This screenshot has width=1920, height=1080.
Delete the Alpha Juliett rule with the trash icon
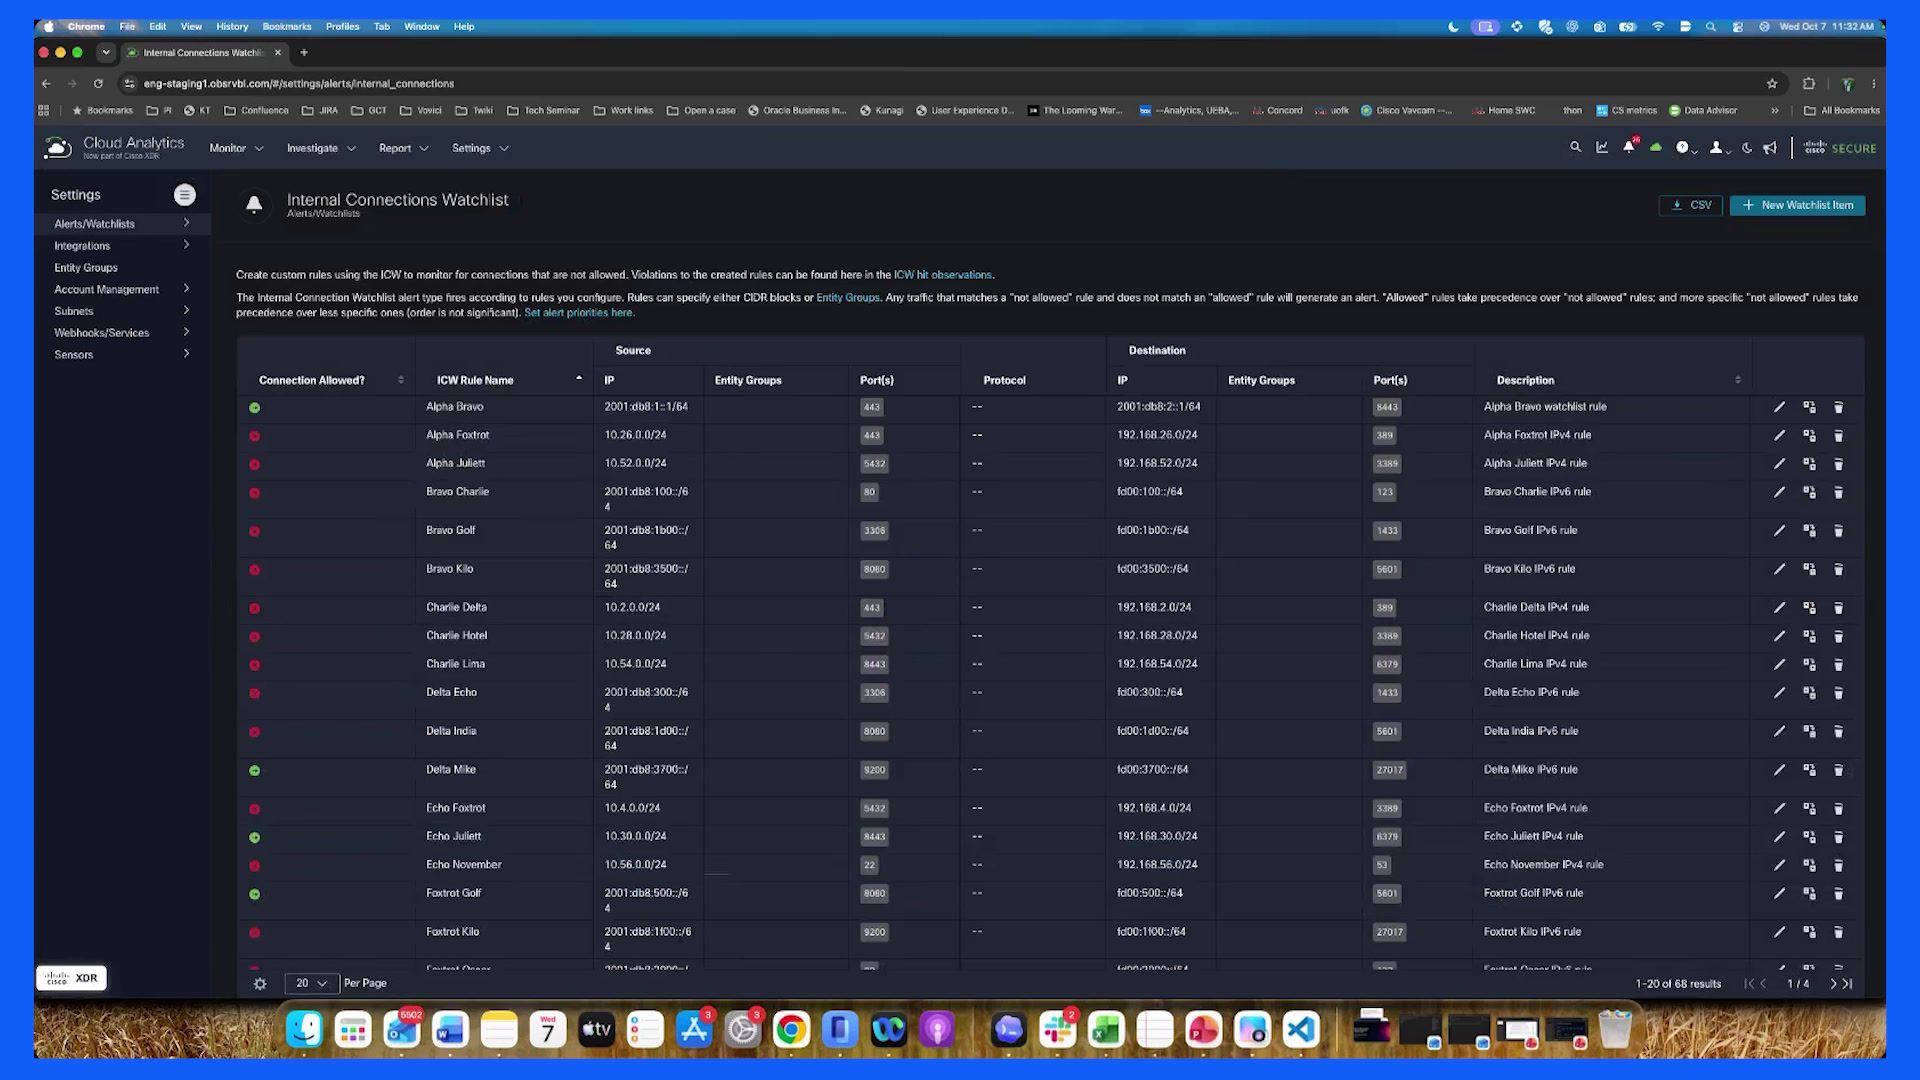pos(1838,464)
